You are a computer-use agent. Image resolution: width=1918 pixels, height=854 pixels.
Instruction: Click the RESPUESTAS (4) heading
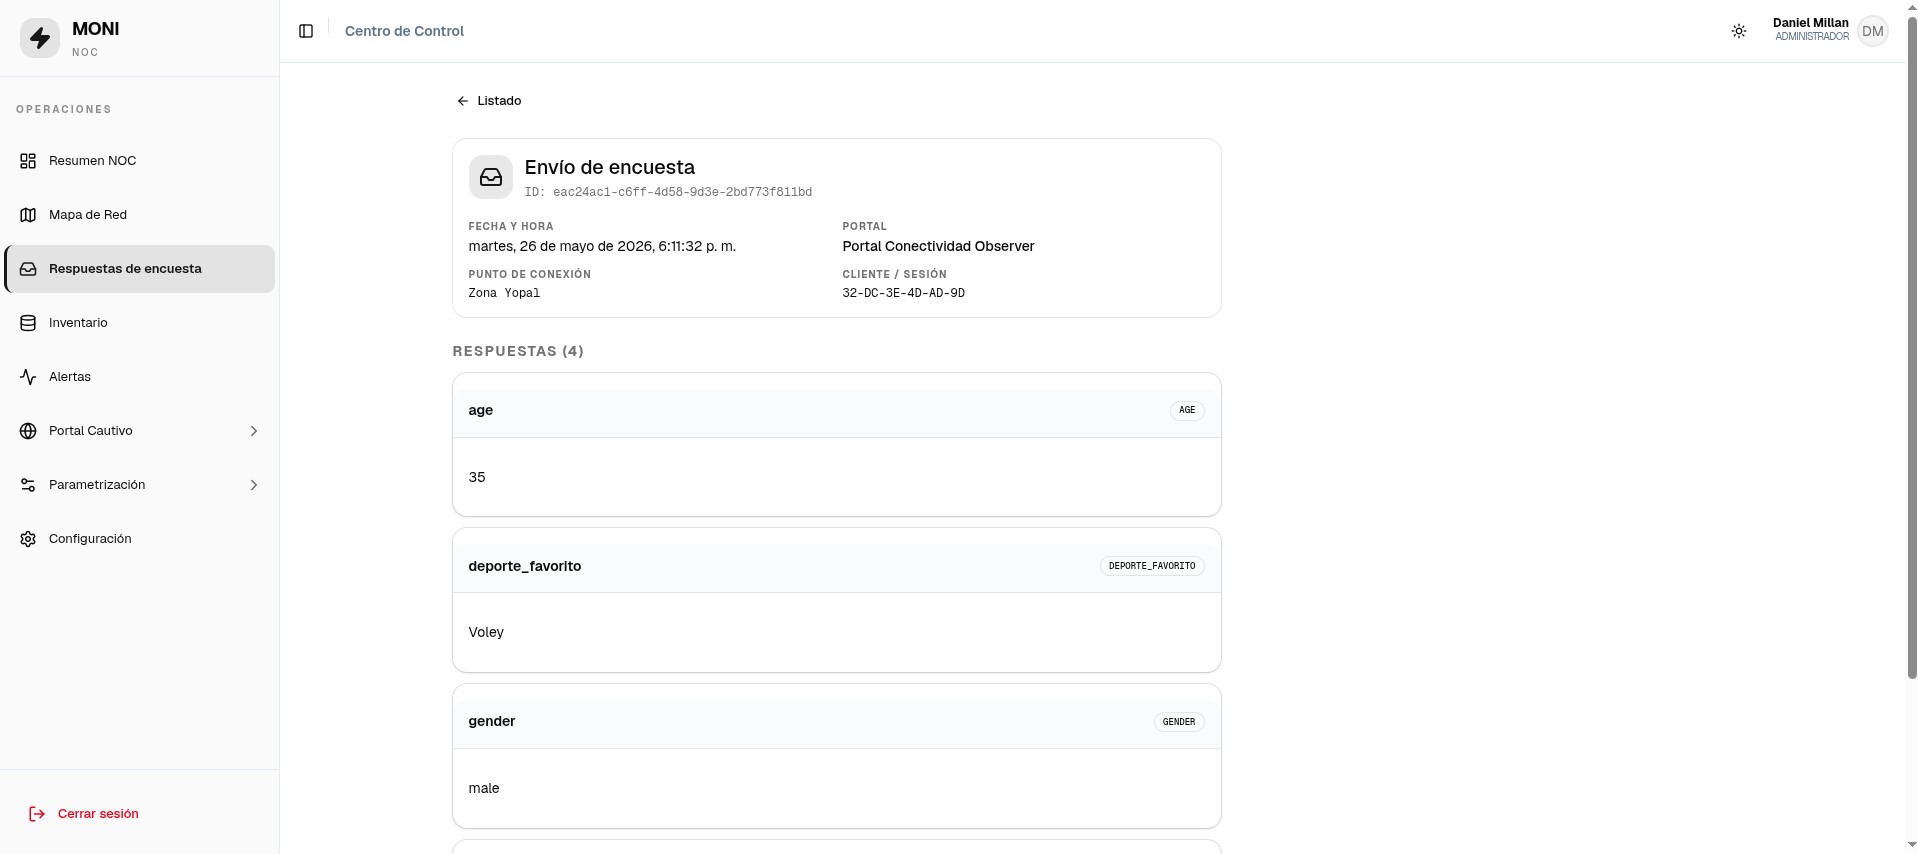pyautogui.click(x=518, y=351)
